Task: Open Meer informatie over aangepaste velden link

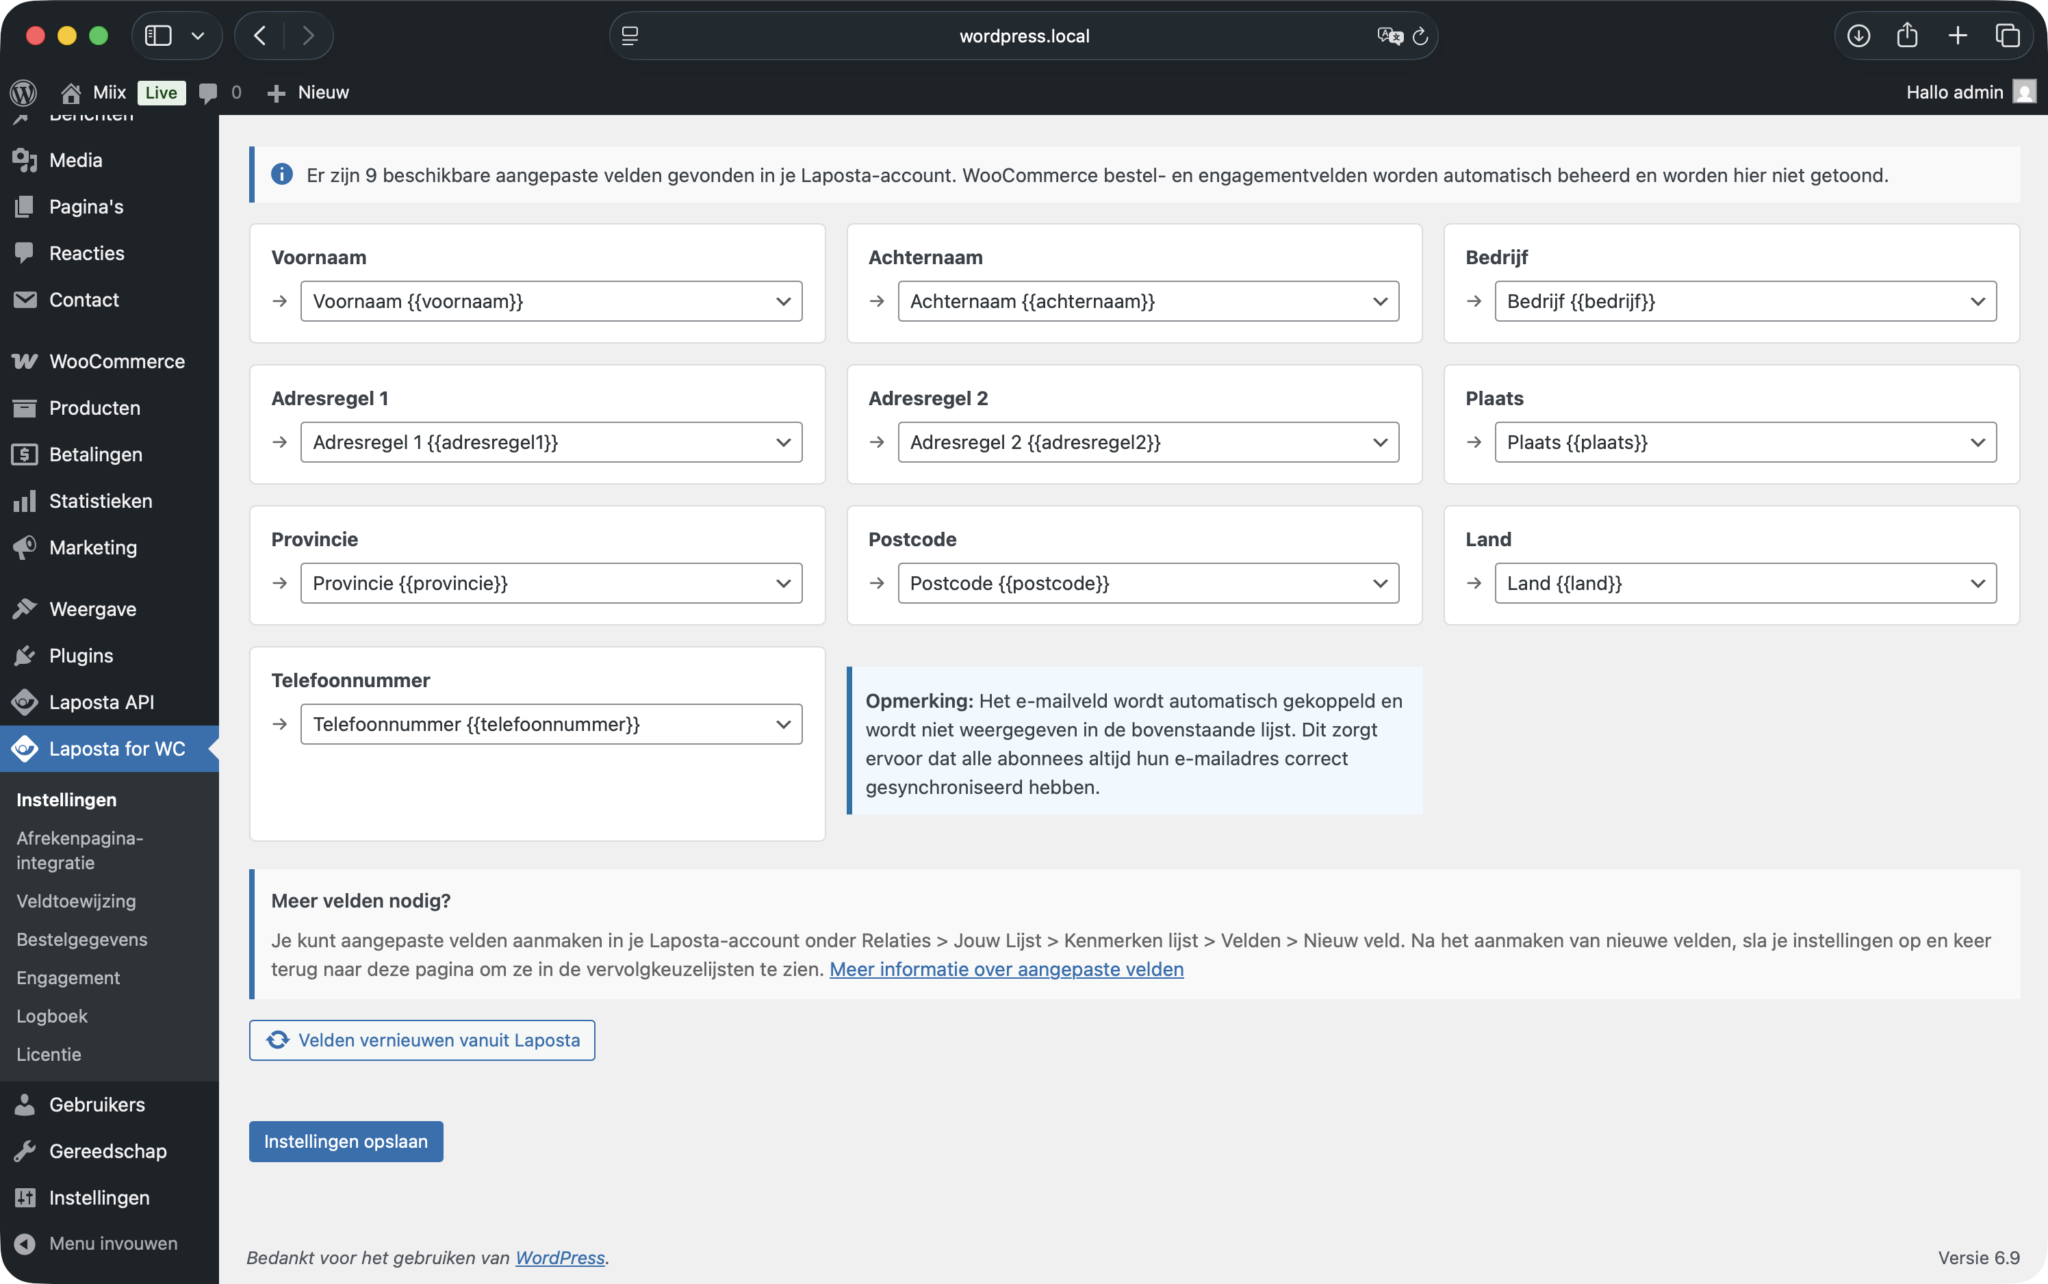Action: tap(1006, 969)
